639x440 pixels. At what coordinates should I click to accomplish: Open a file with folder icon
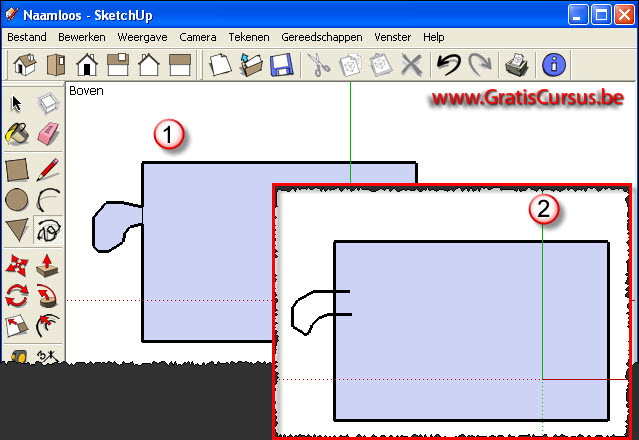[x=251, y=64]
